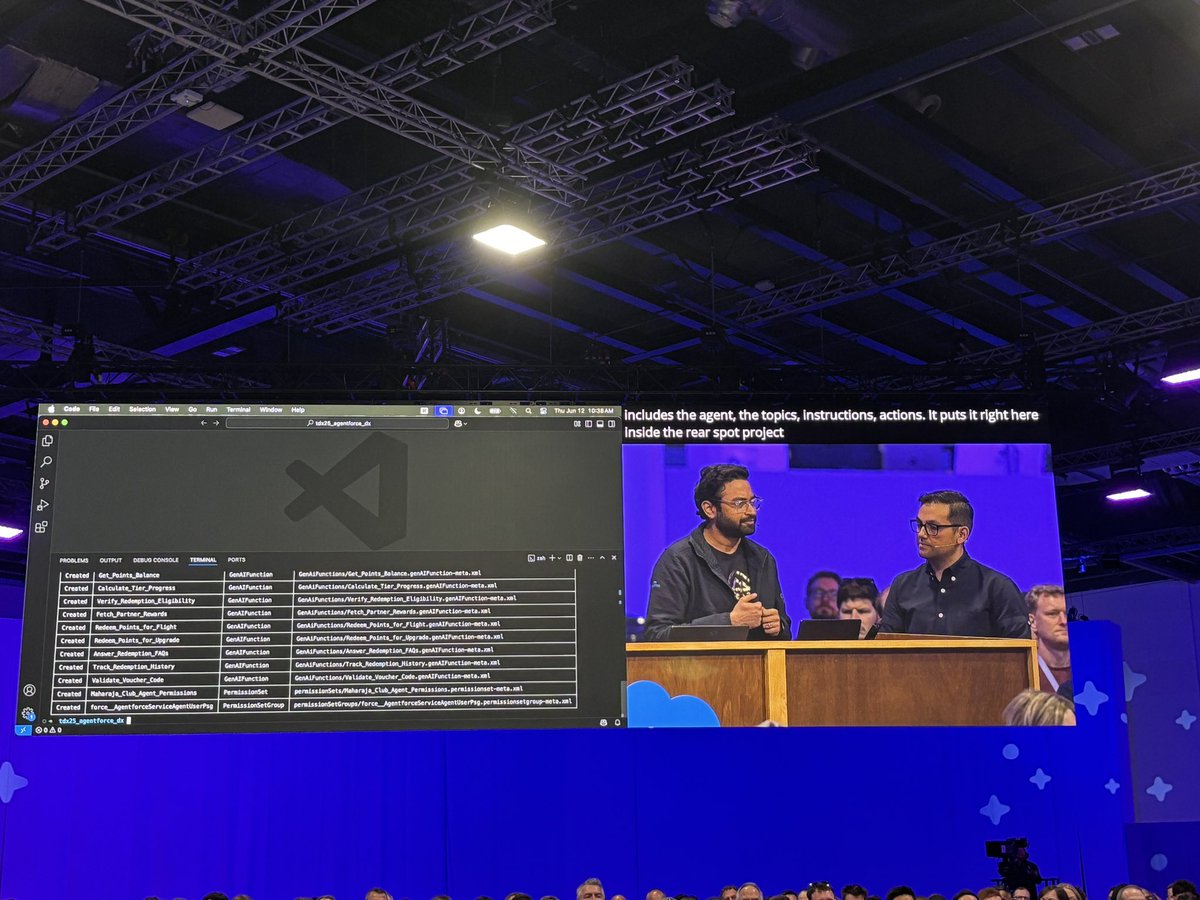Split the terminal with the split icon
1200x900 pixels.
[x=569, y=557]
